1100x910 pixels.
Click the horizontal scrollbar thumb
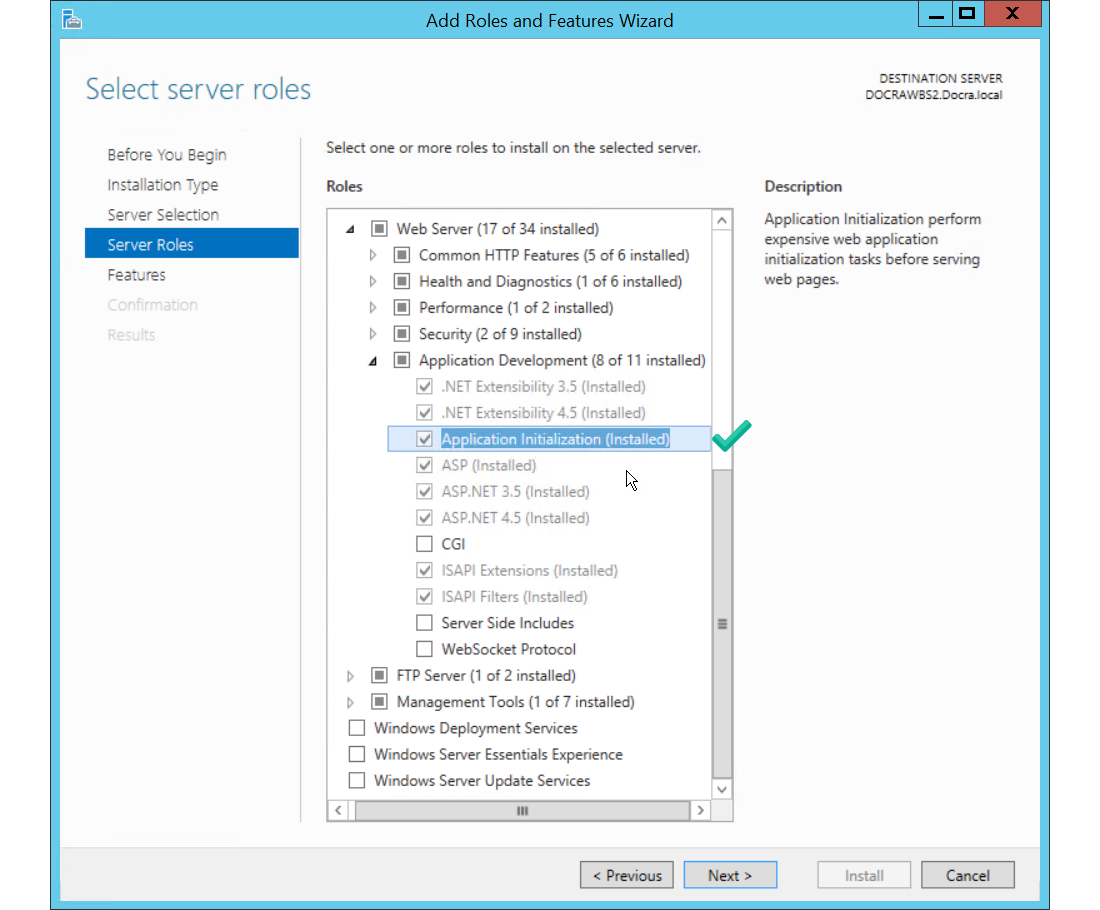click(522, 810)
